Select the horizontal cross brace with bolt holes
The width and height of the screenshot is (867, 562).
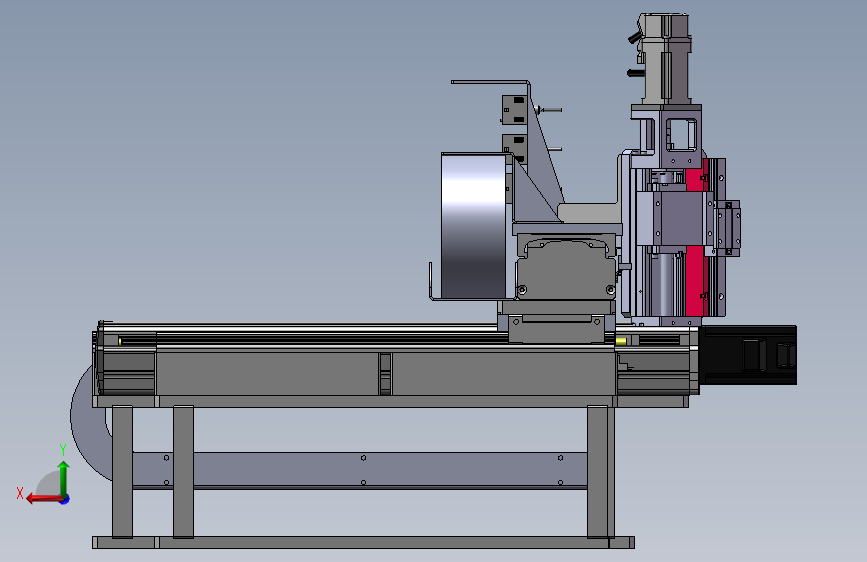[x=359, y=470]
